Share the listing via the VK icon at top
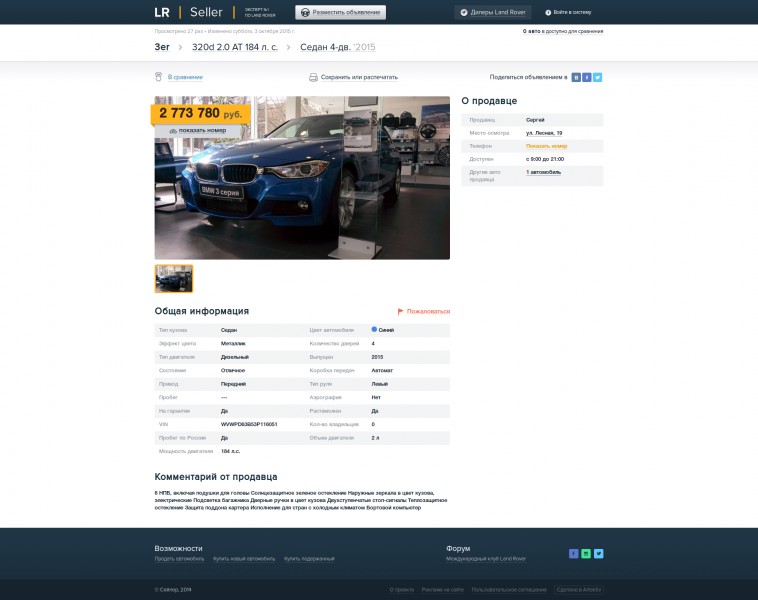This screenshot has width=758, height=600. click(x=576, y=77)
